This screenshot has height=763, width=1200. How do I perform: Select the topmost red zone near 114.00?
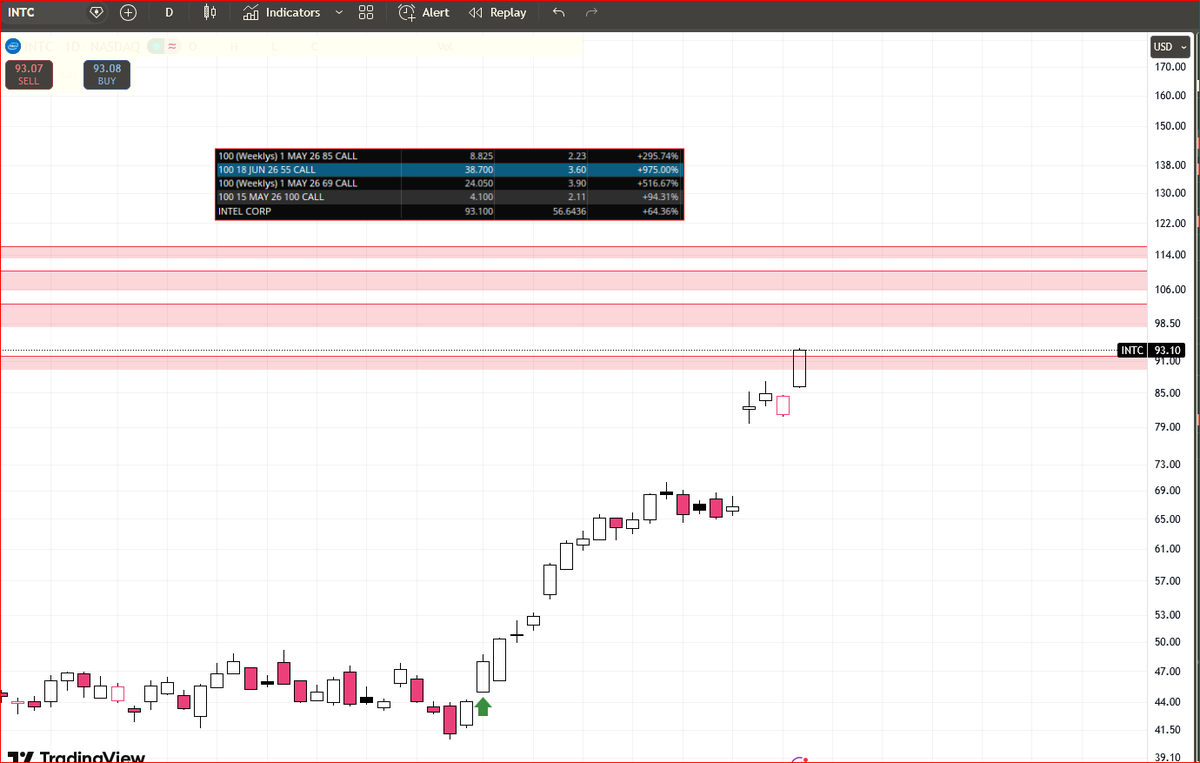pos(573,252)
